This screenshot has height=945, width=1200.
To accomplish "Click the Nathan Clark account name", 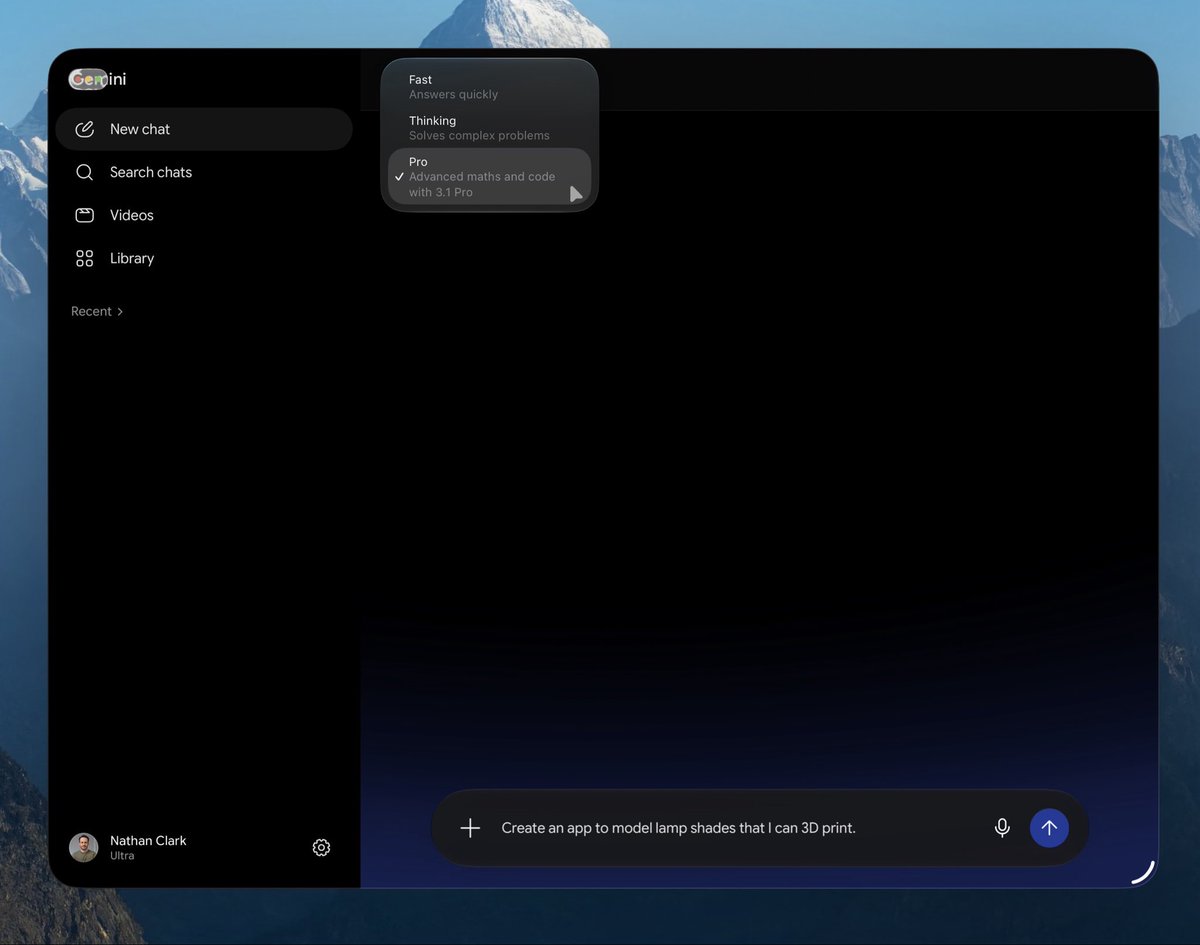I will 148,840.
